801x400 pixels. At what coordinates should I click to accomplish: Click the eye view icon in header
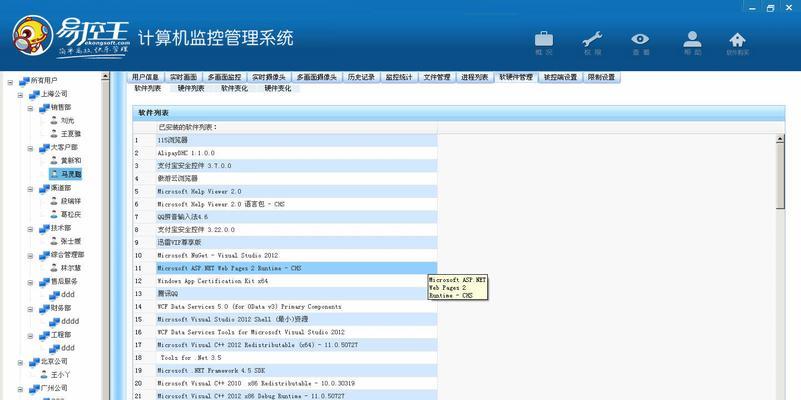(x=640, y=39)
